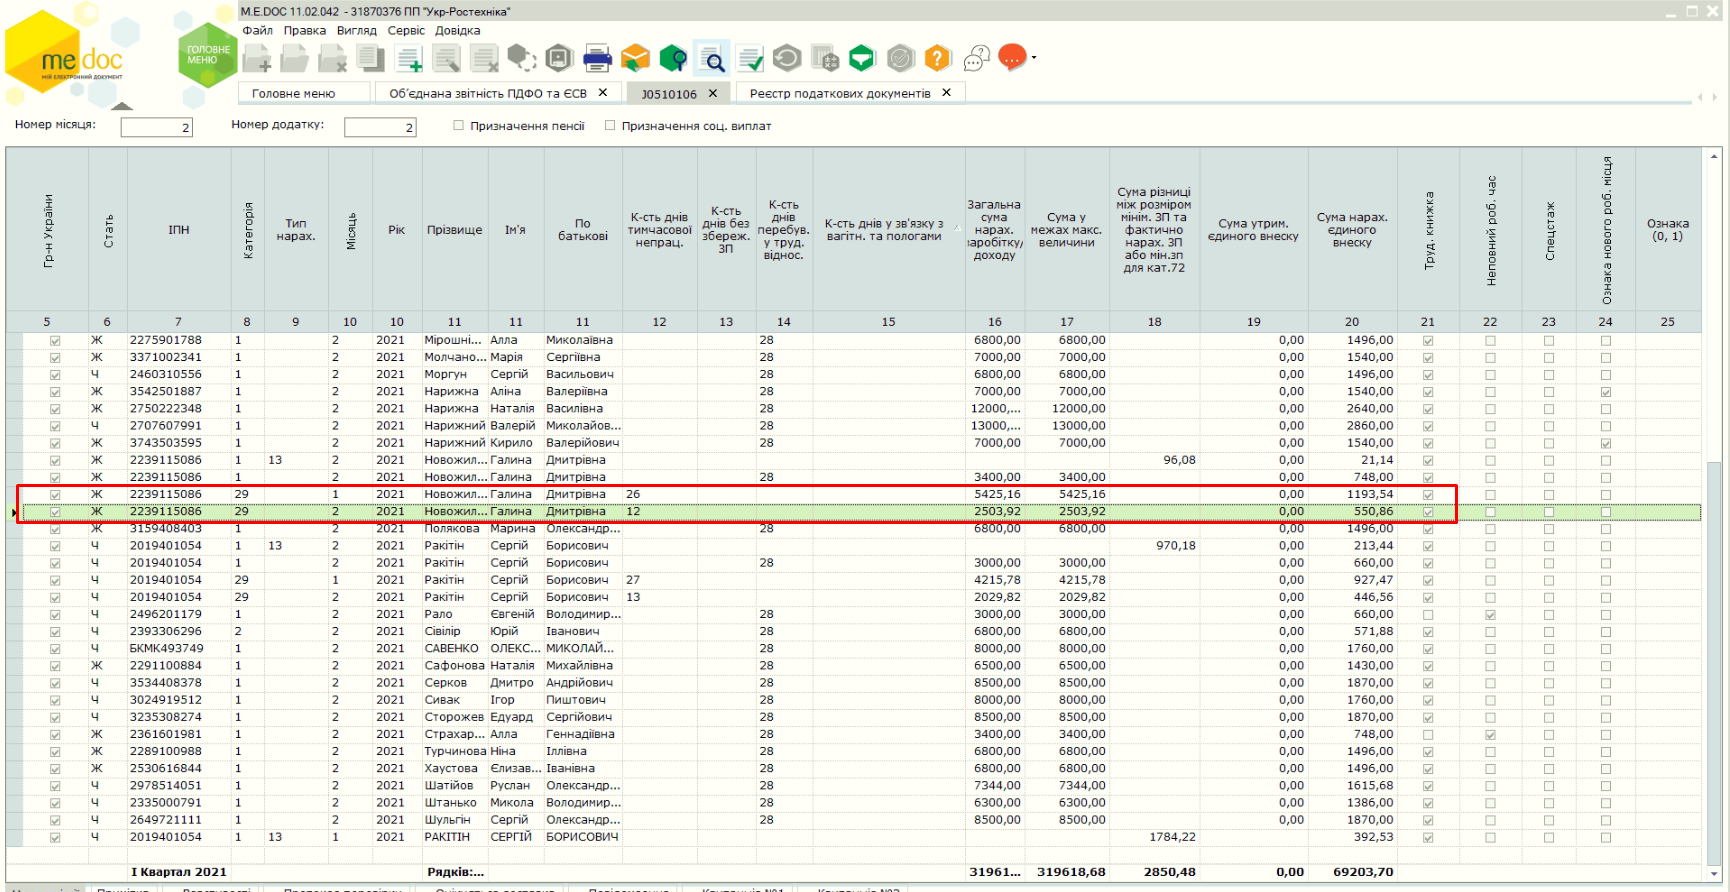Click the red chat bubble icon

1011,58
